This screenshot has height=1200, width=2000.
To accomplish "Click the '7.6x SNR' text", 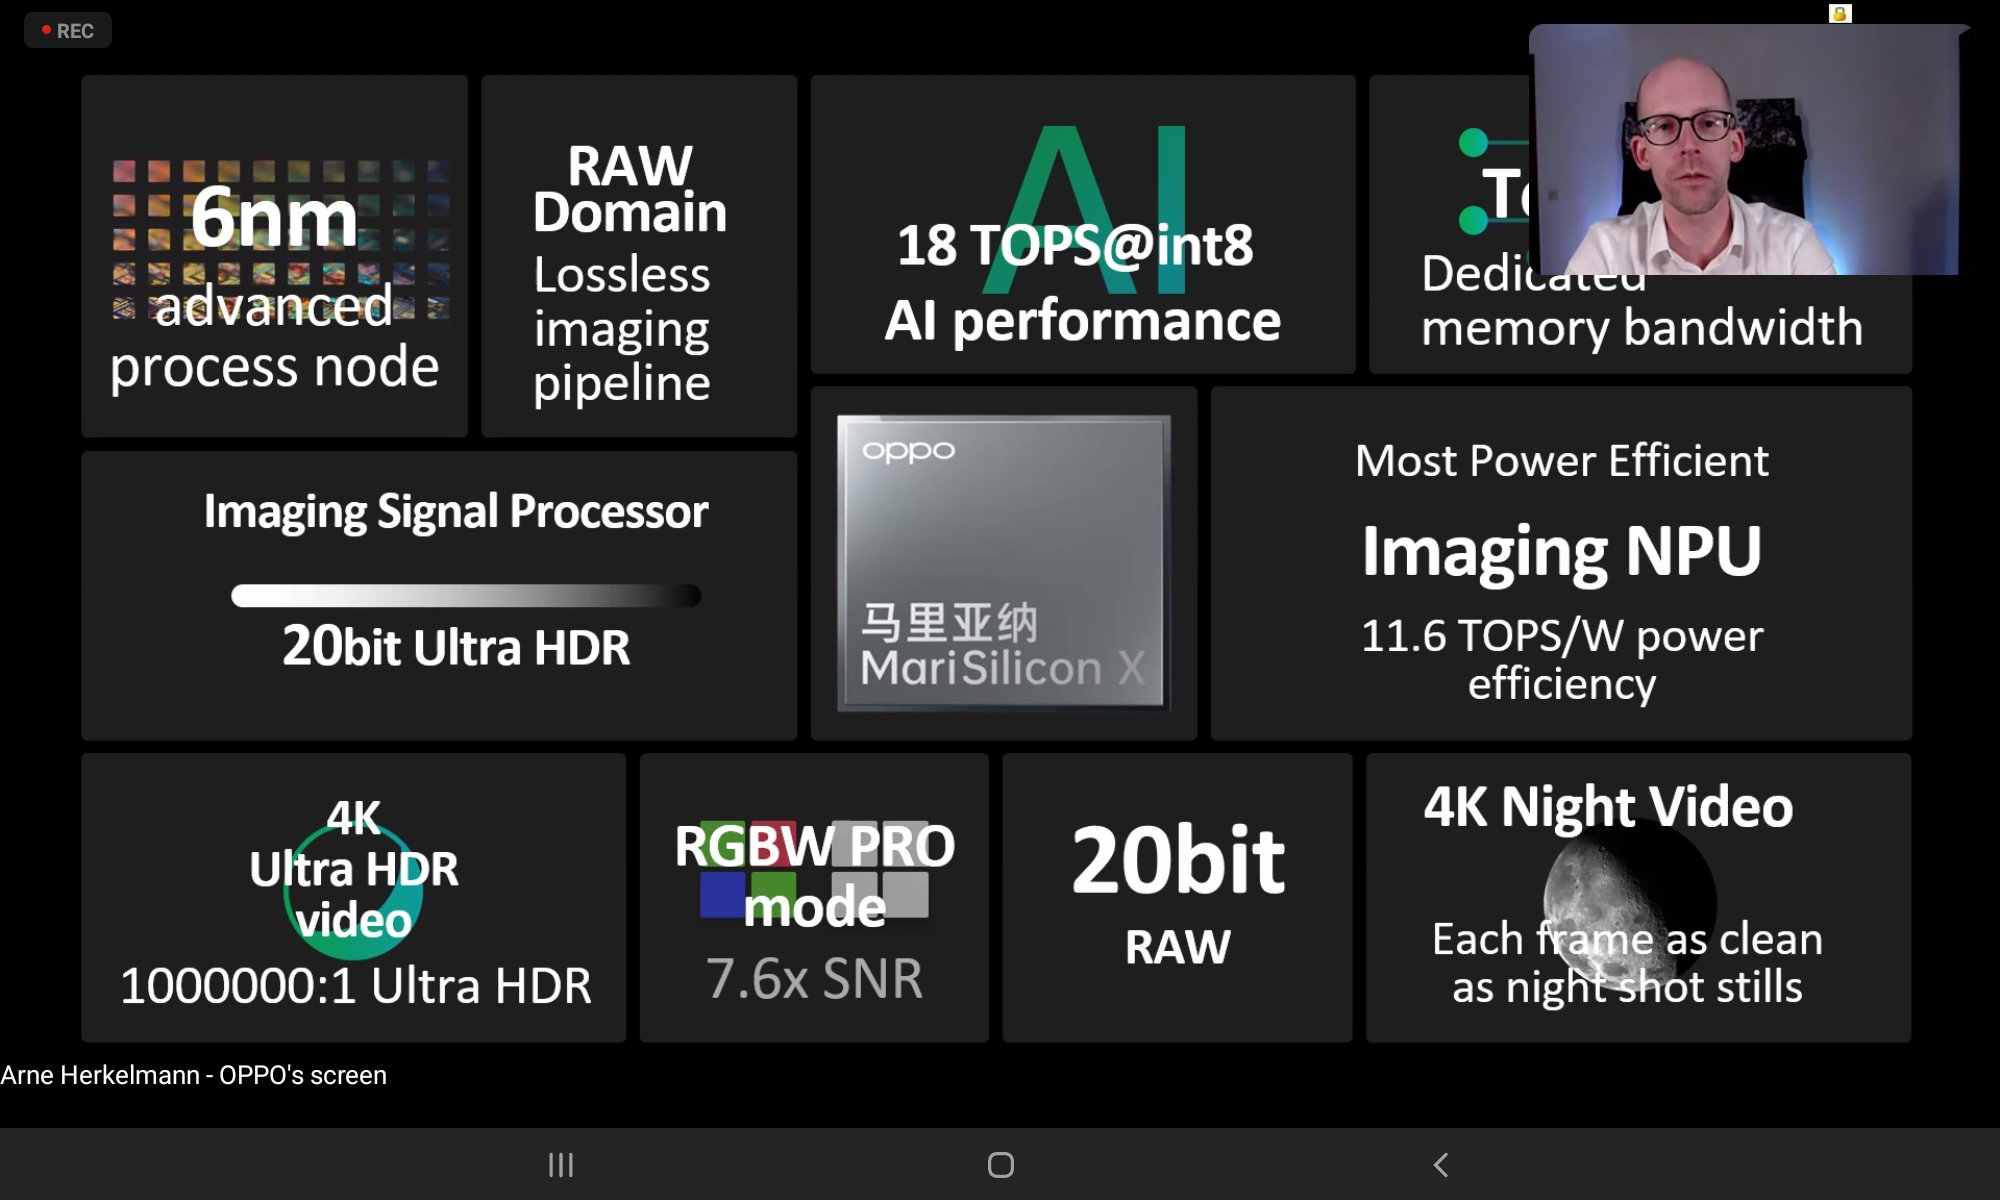I will [x=815, y=978].
